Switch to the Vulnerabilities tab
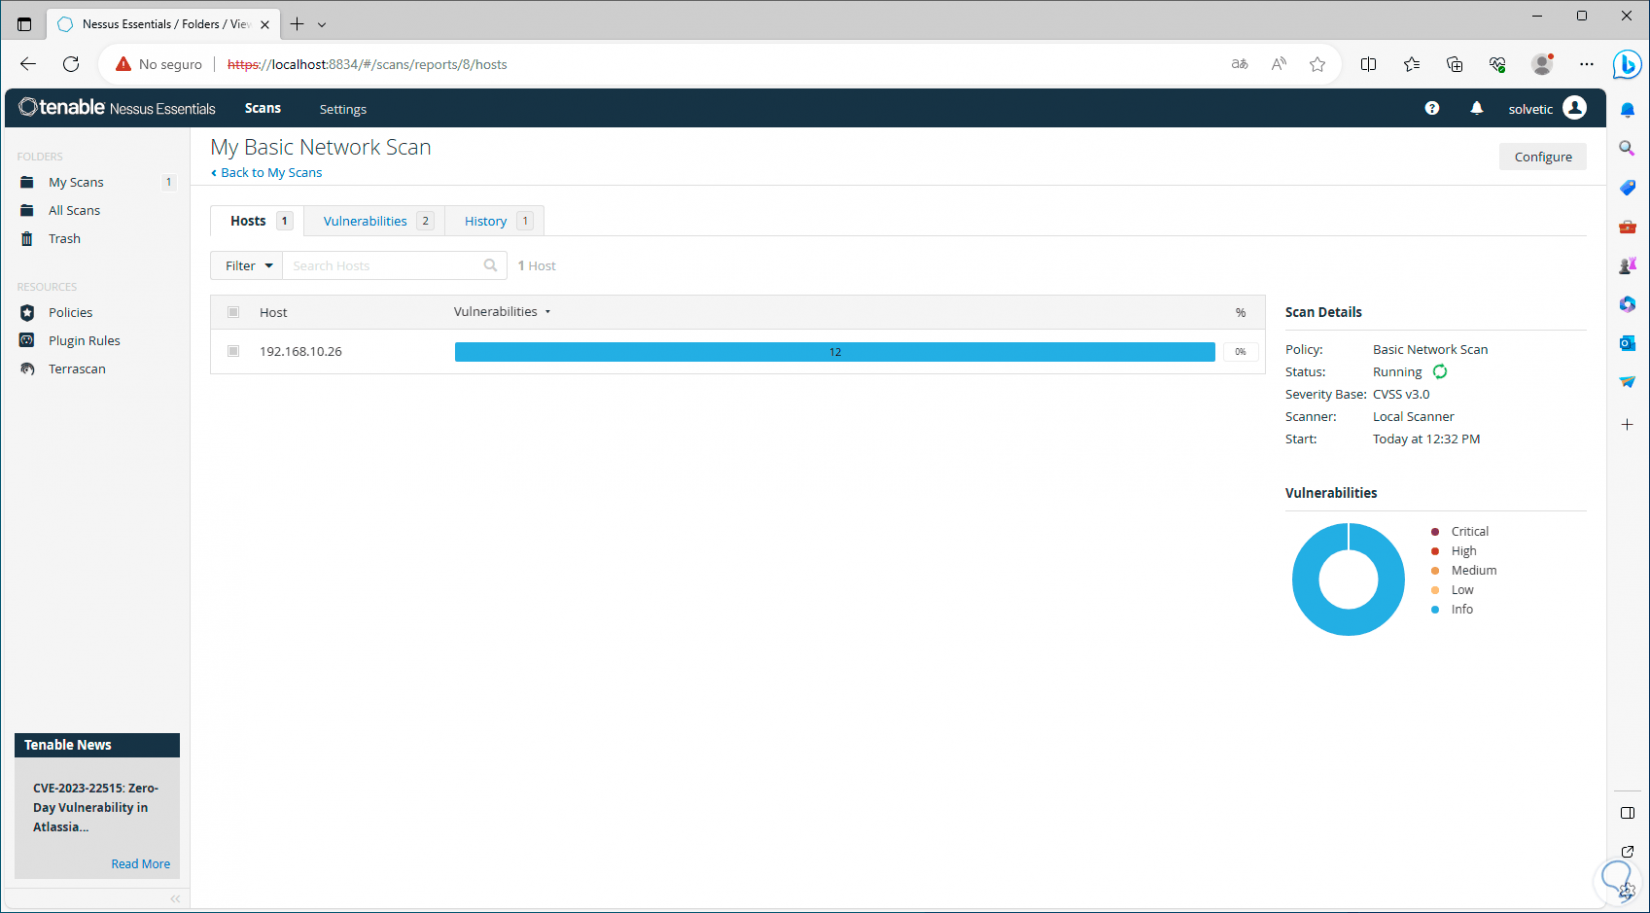Image resolution: width=1650 pixels, height=913 pixels. pos(376,221)
